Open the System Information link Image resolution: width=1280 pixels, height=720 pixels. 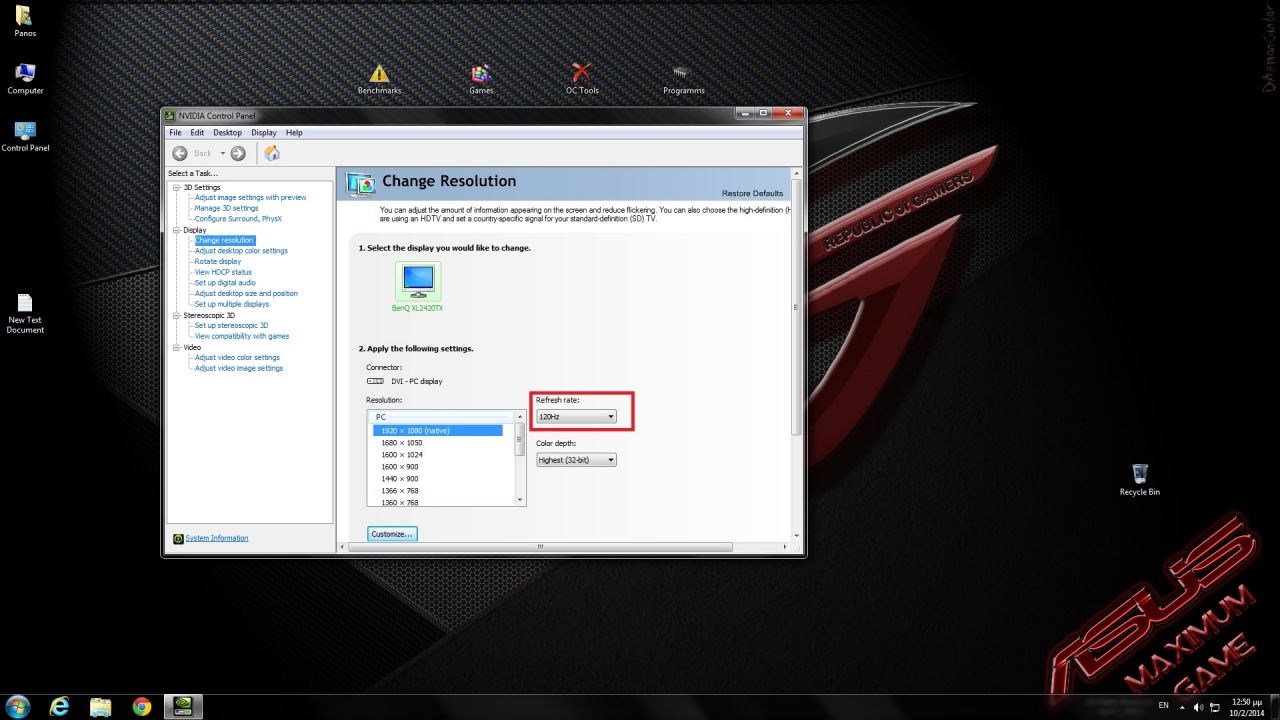pyautogui.click(x=216, y=538)
